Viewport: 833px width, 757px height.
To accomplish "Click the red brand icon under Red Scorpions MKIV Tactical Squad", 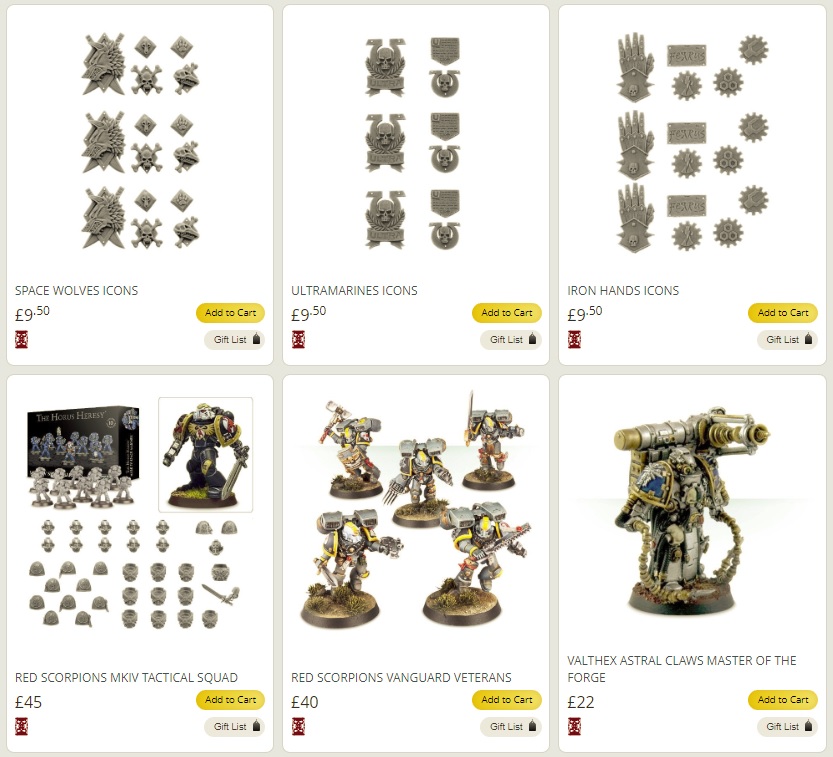I will click(21, 726).
